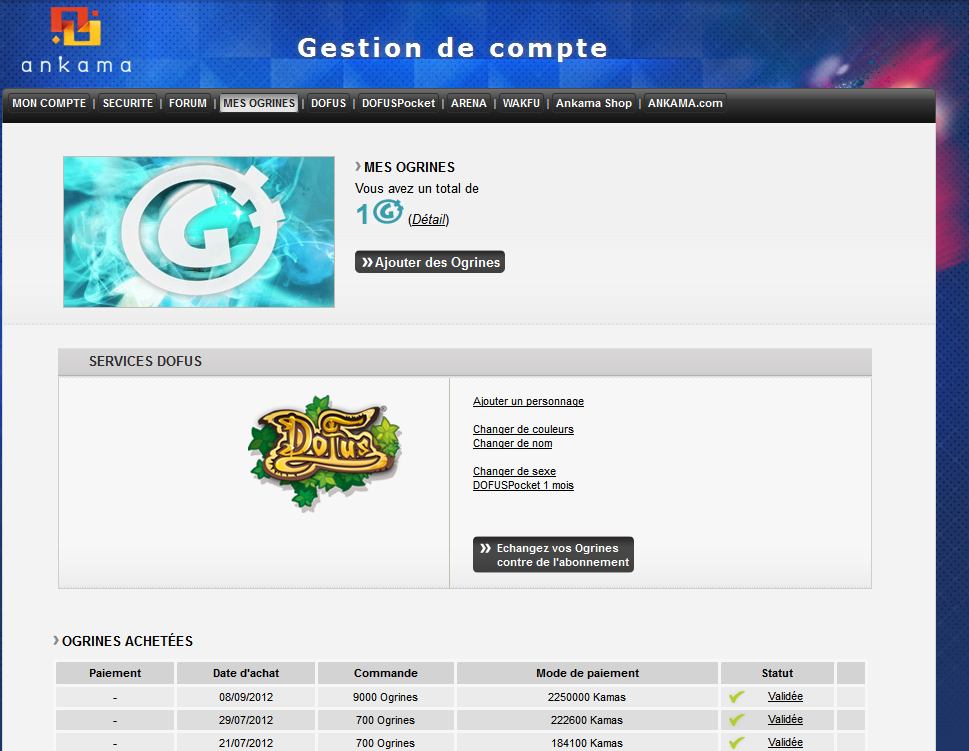
Task: Click the SERVICES DOFUS section header
Action: pyautogui.click(x=465, y=362)
